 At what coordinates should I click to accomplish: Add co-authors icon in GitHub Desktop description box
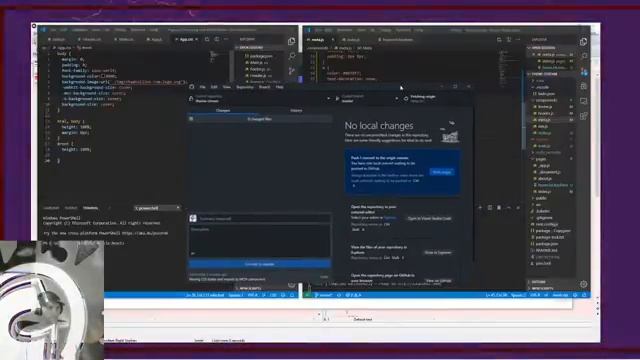(193, 253)
